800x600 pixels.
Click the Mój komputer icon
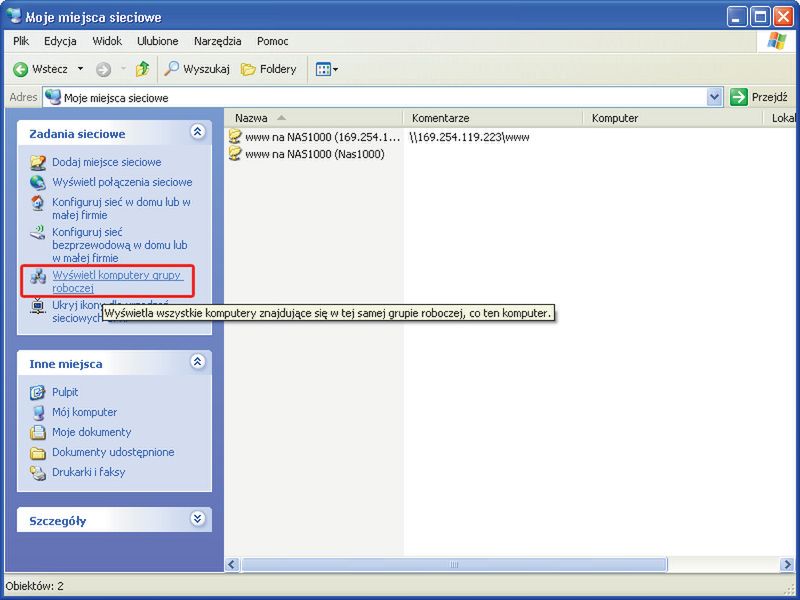[x=37, y=412]
